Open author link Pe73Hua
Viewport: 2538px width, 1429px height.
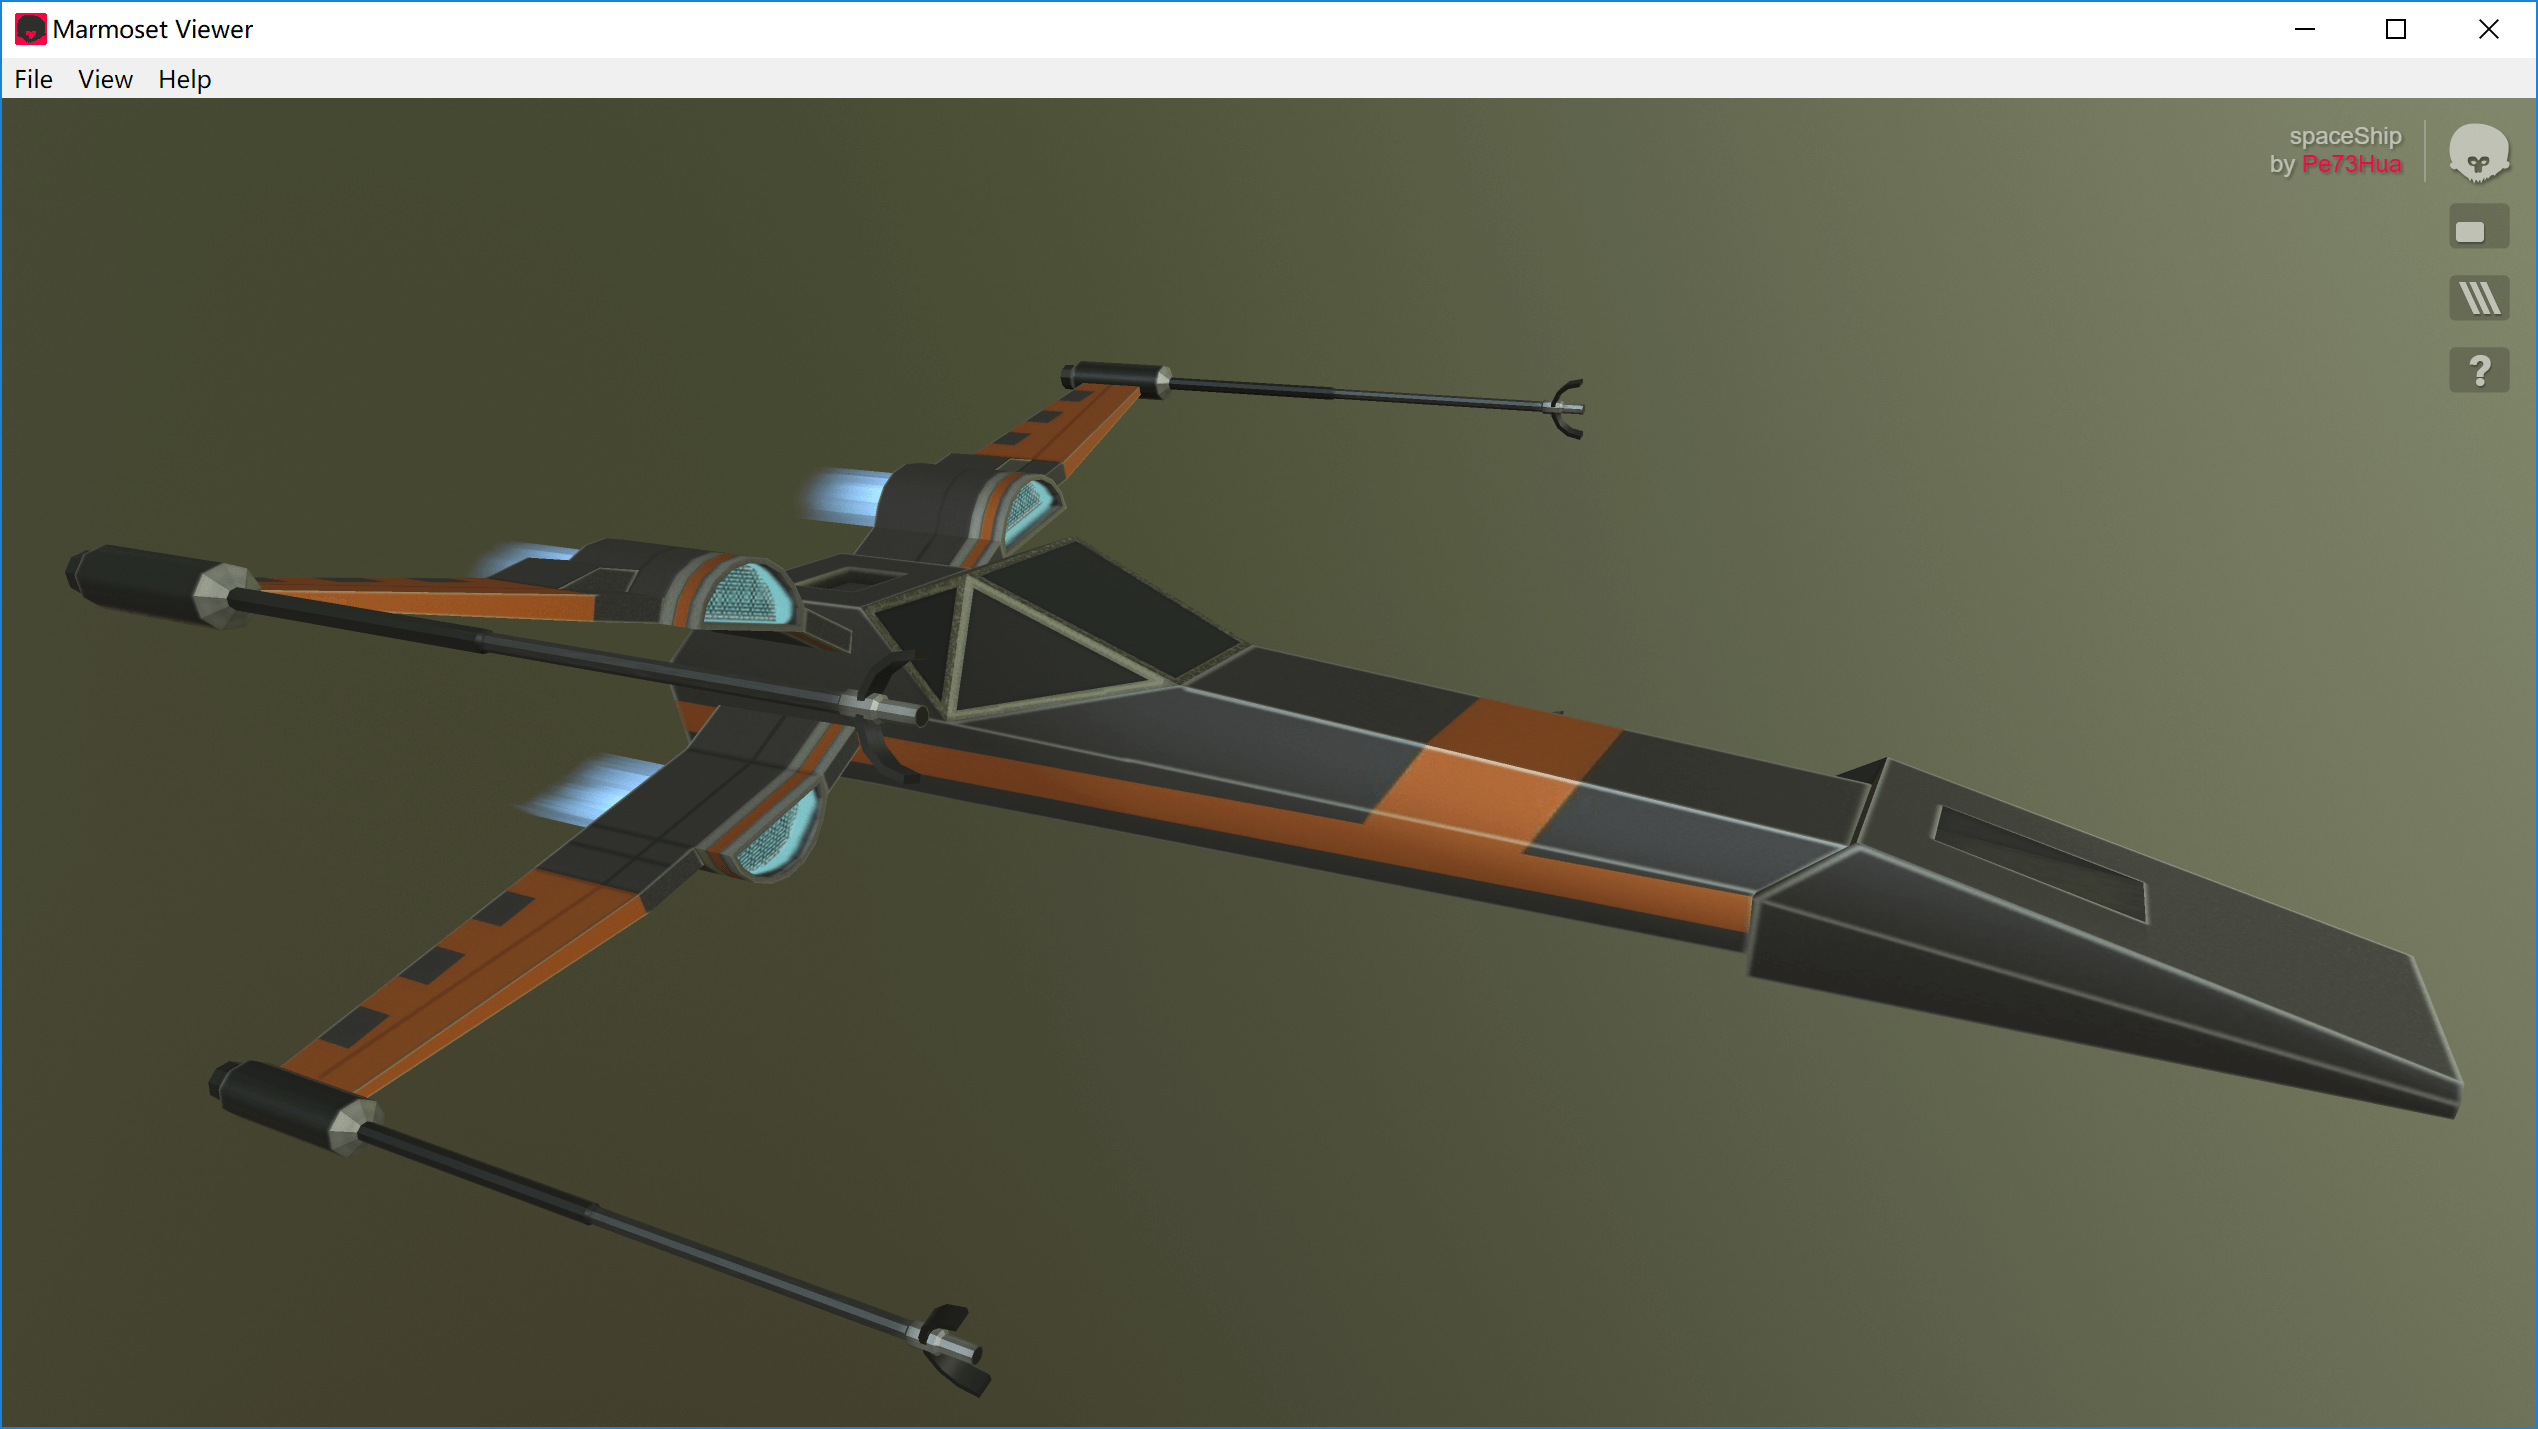tap(2351, 164)
